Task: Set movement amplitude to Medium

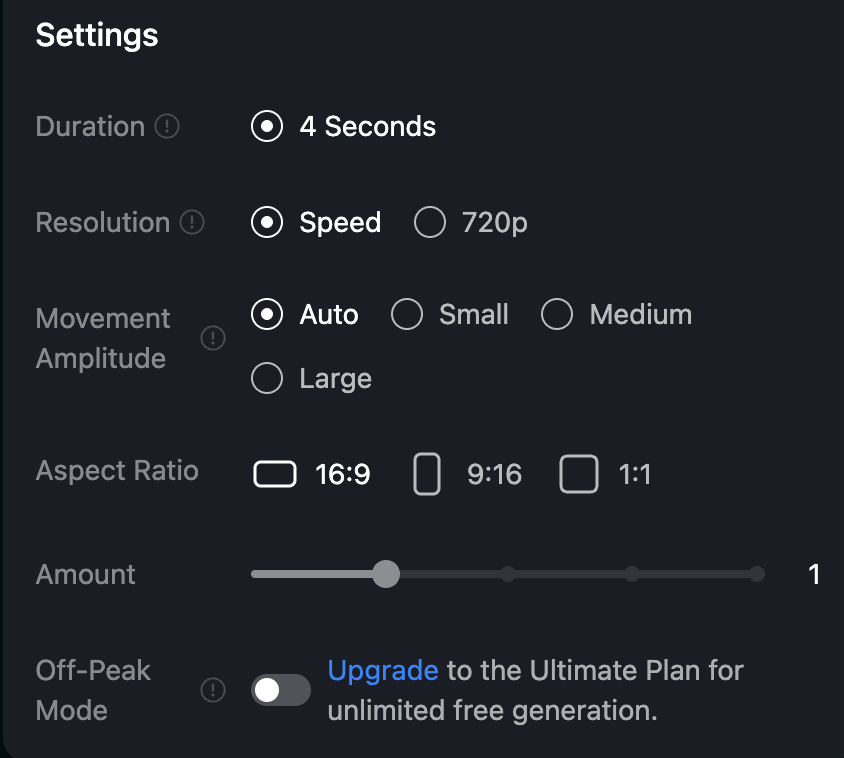Action: [557, 315]
